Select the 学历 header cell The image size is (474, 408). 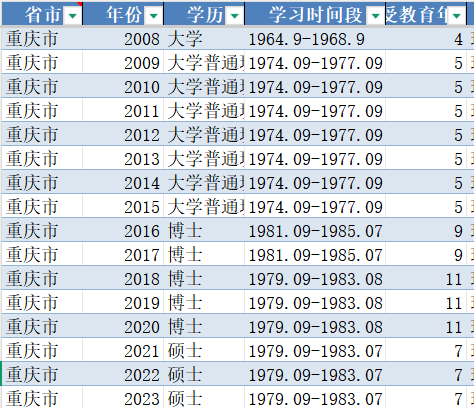[x=204, y=14]
